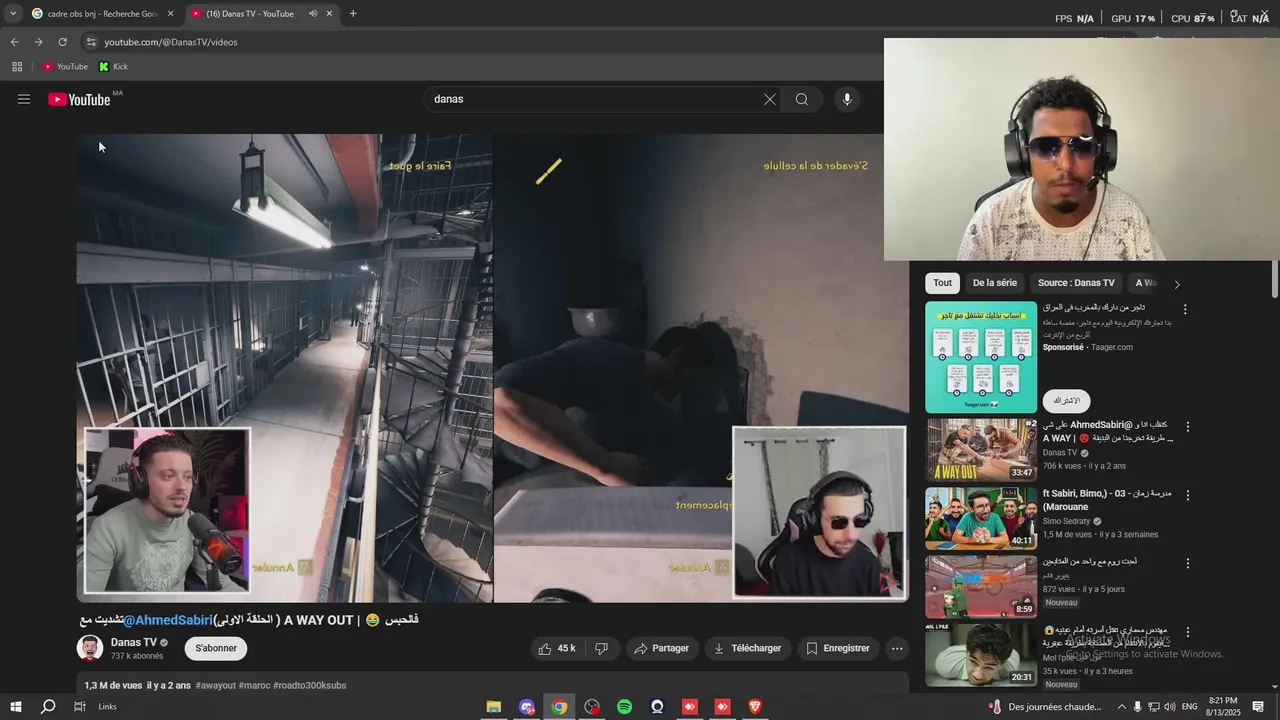Screen dimensions: 1280x720
Task: Click the #awayout hashtag
Action: (x=216, y=685)
